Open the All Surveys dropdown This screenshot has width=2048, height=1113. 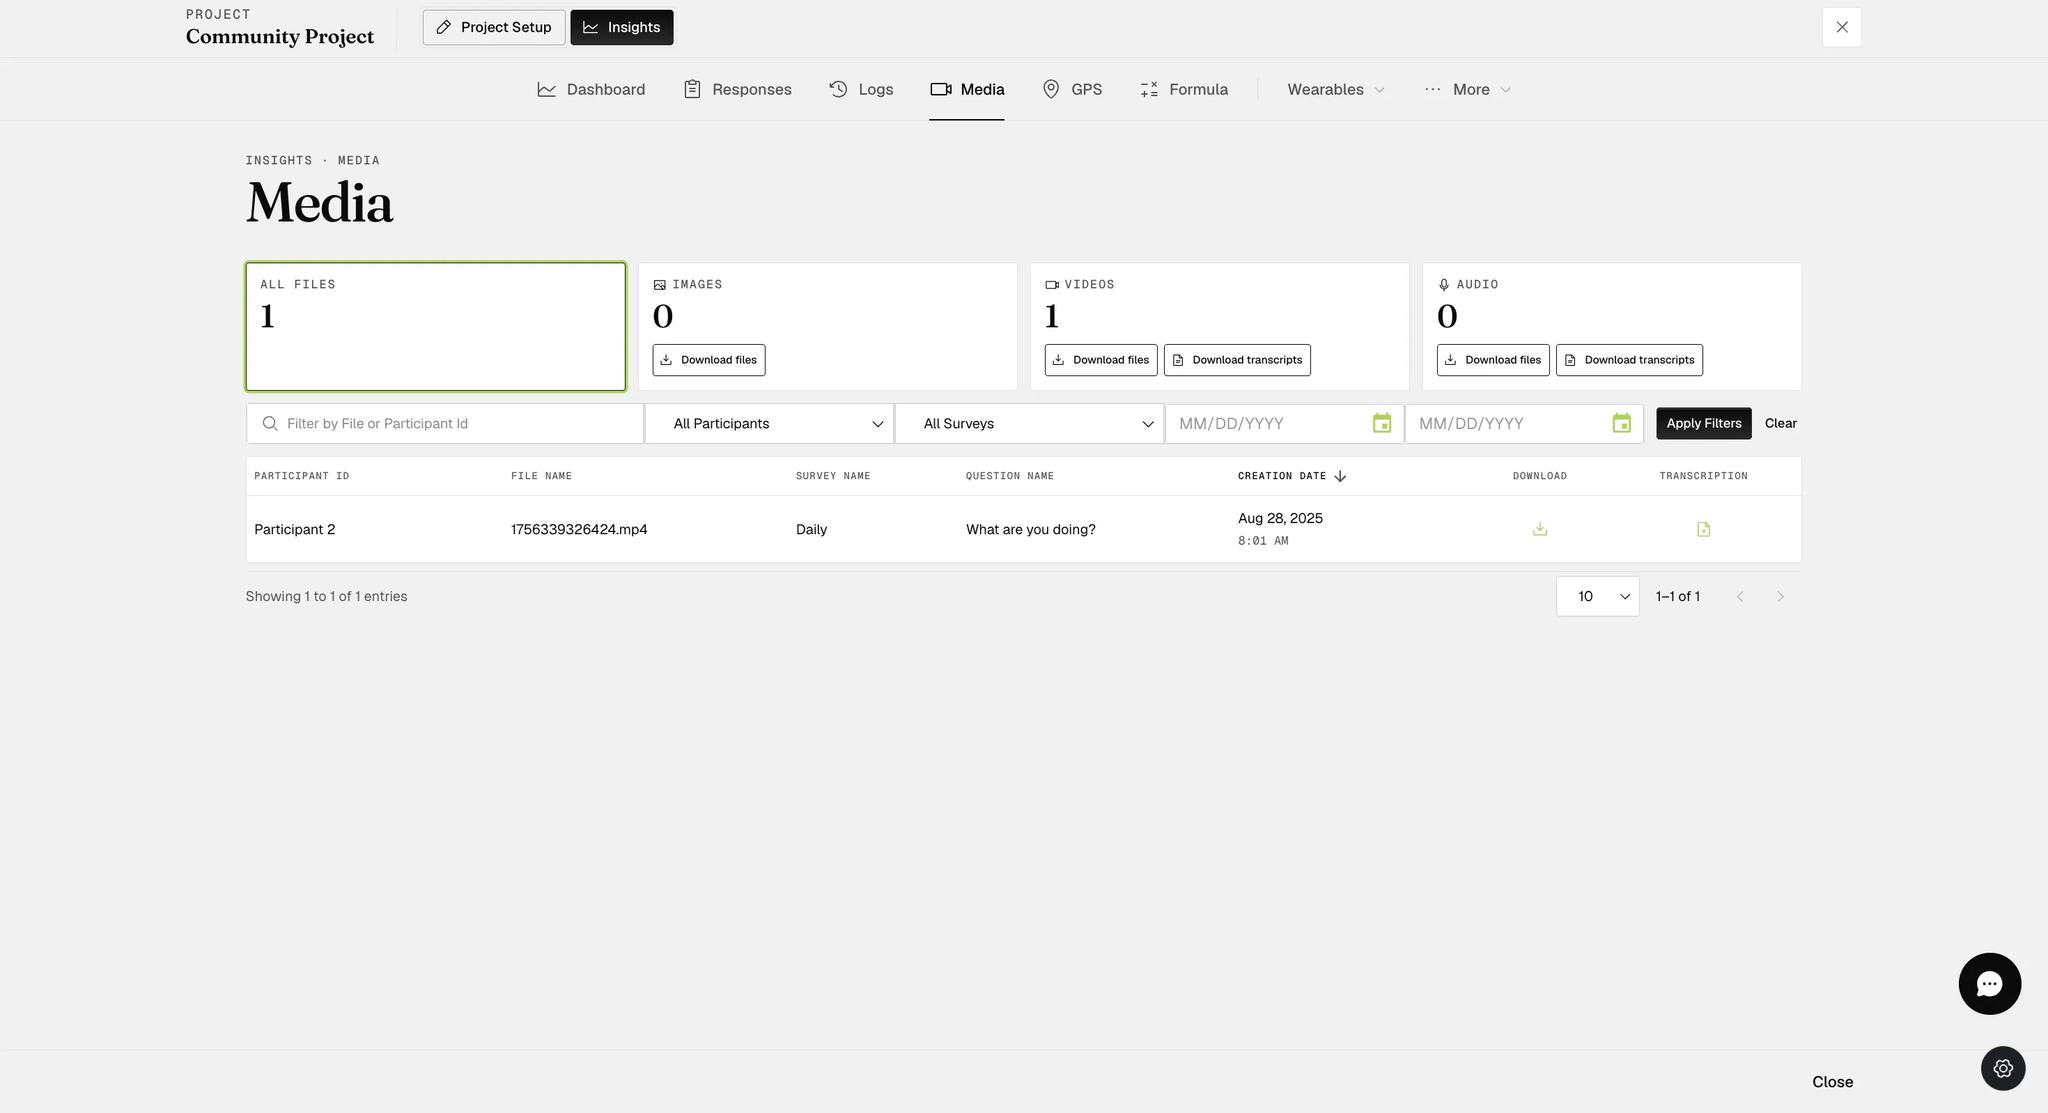tap(1030, 424)
